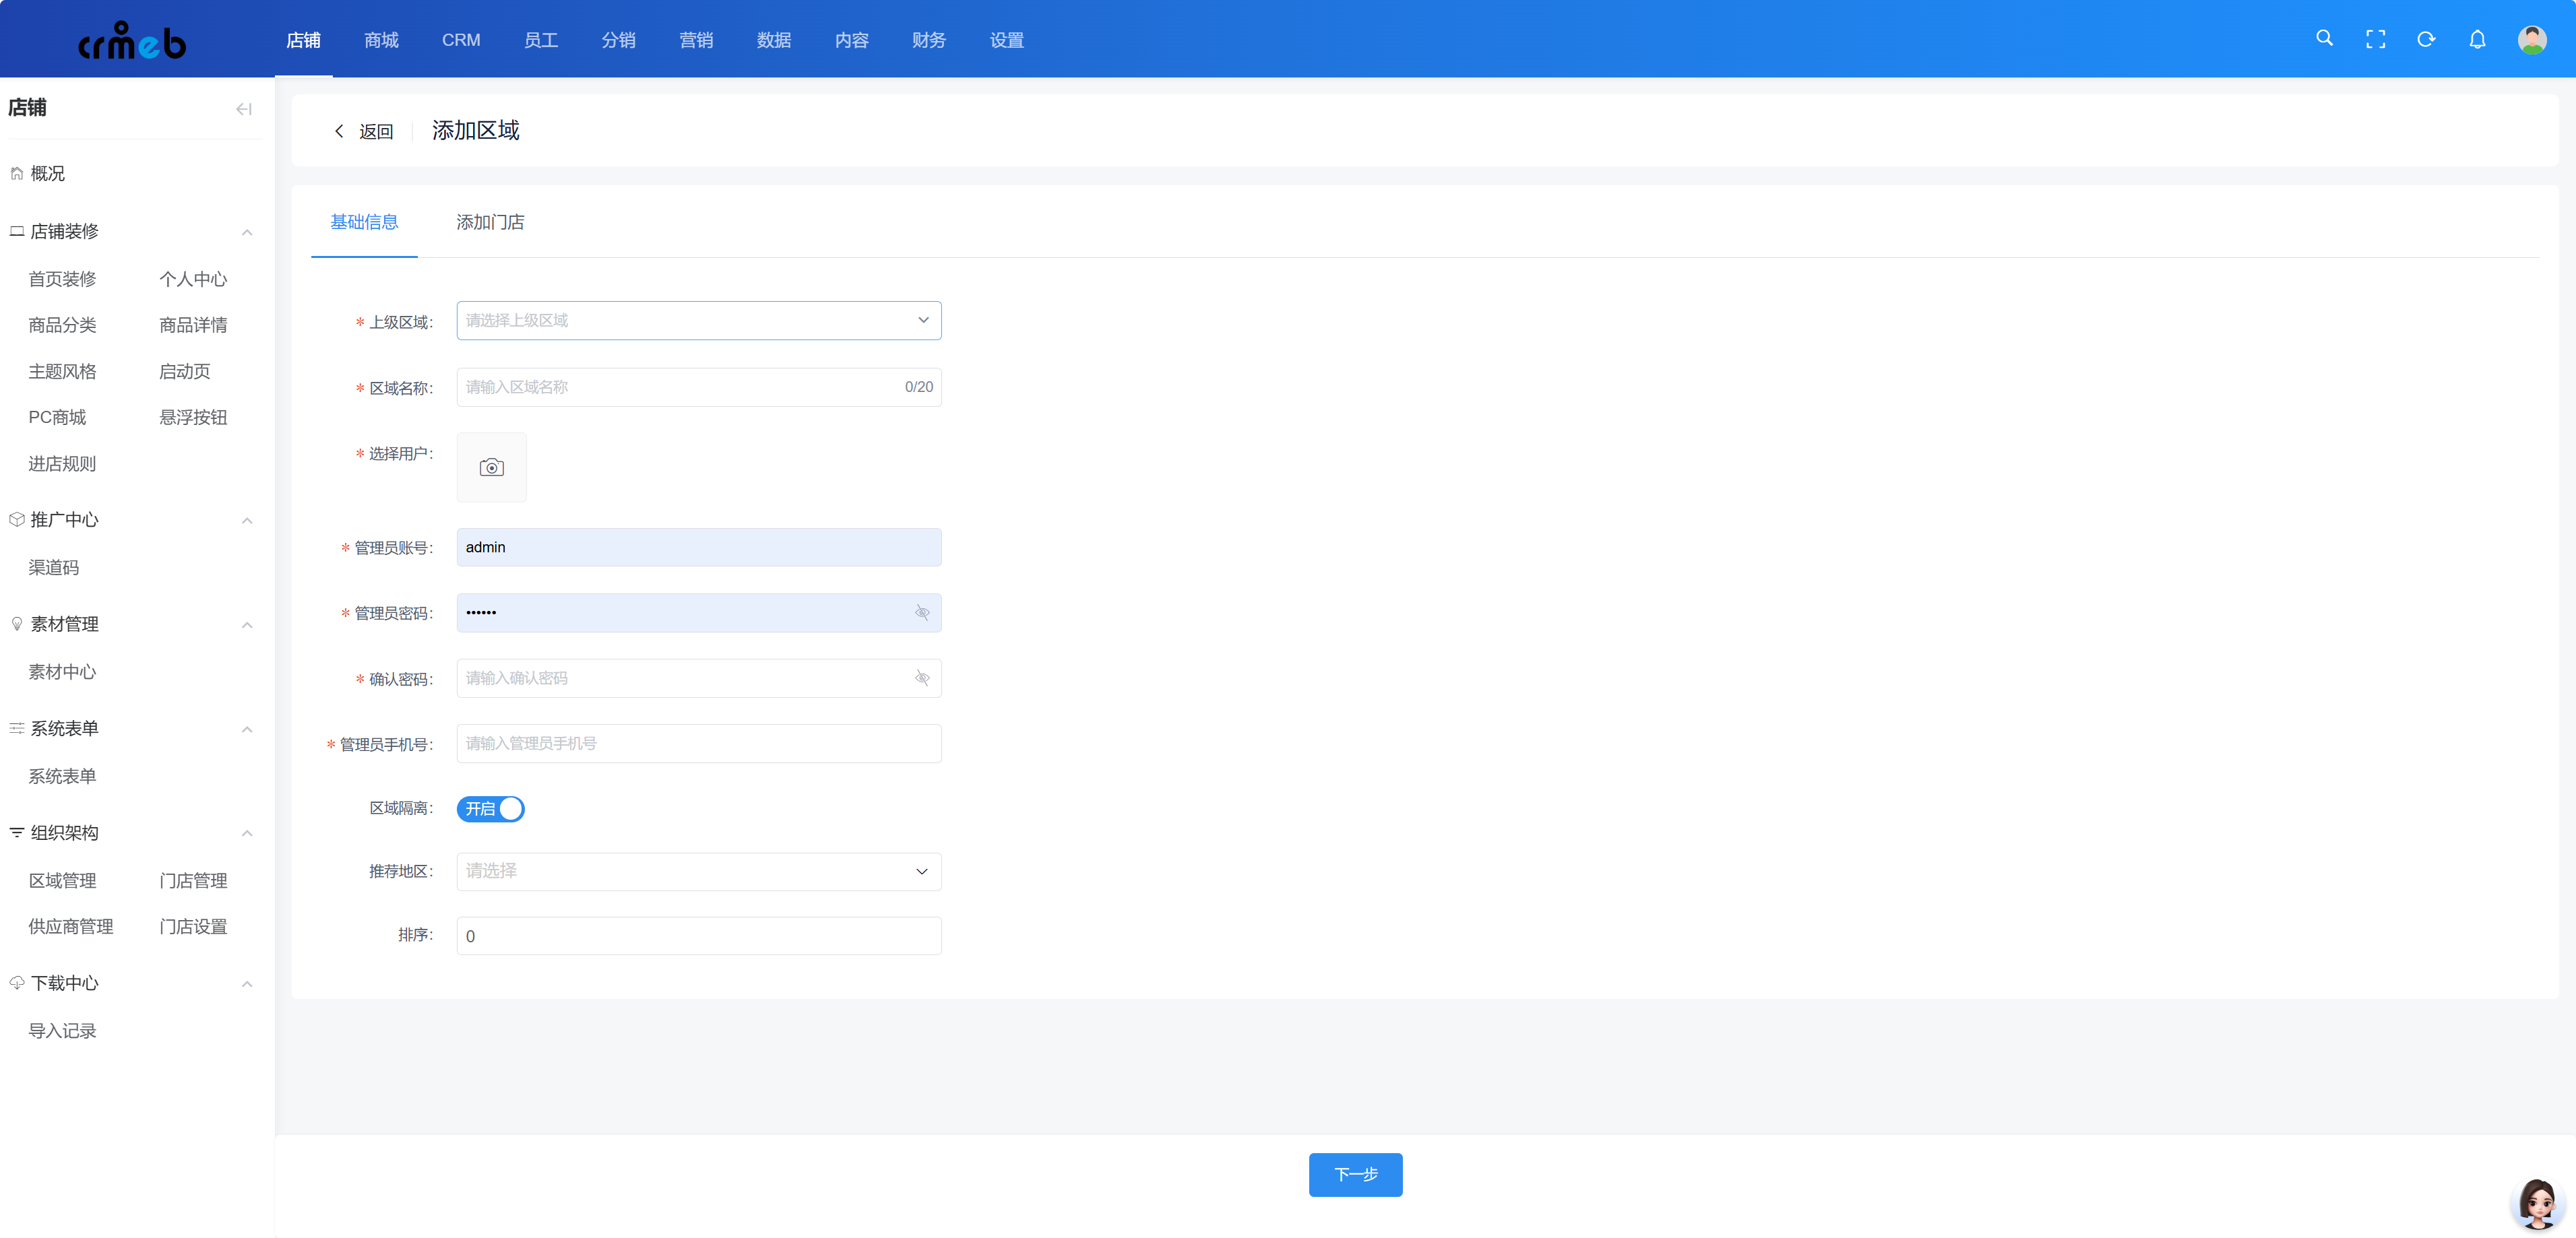2576x1238 pixels.
Task: Click the search icon in header
Action: point(2324,39)
